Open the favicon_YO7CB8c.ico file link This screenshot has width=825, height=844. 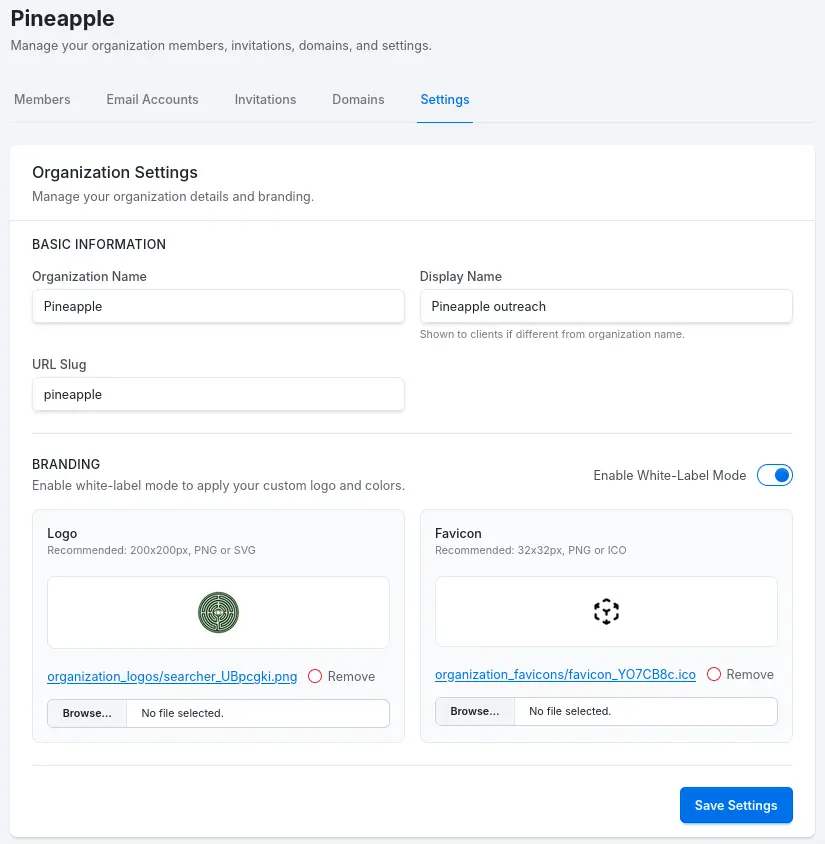(565, 674)
